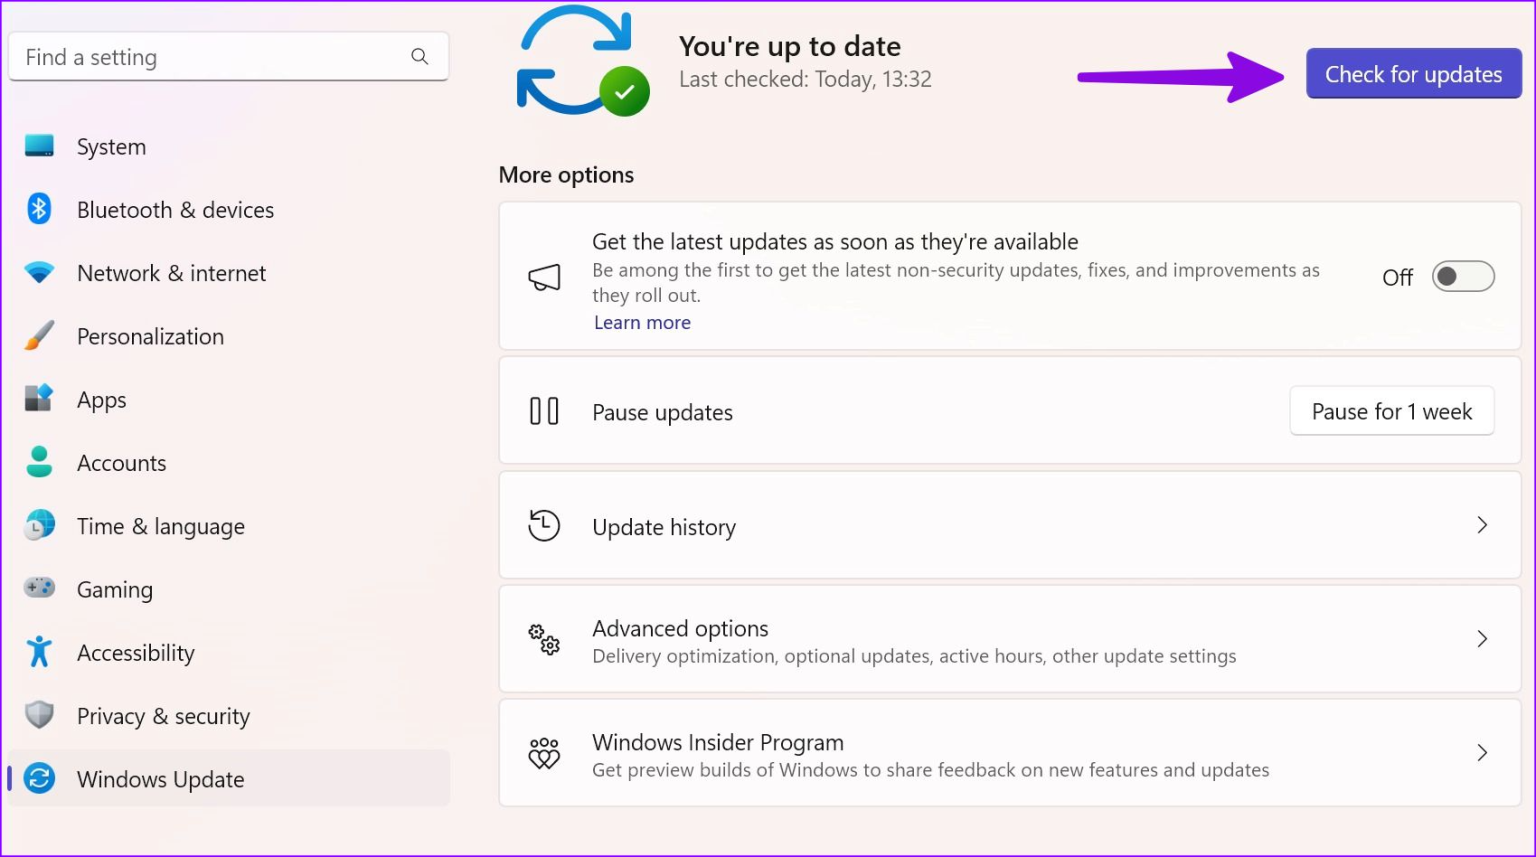
Task: Click the Personalization paintbrush icon
Action: point(39,336)
